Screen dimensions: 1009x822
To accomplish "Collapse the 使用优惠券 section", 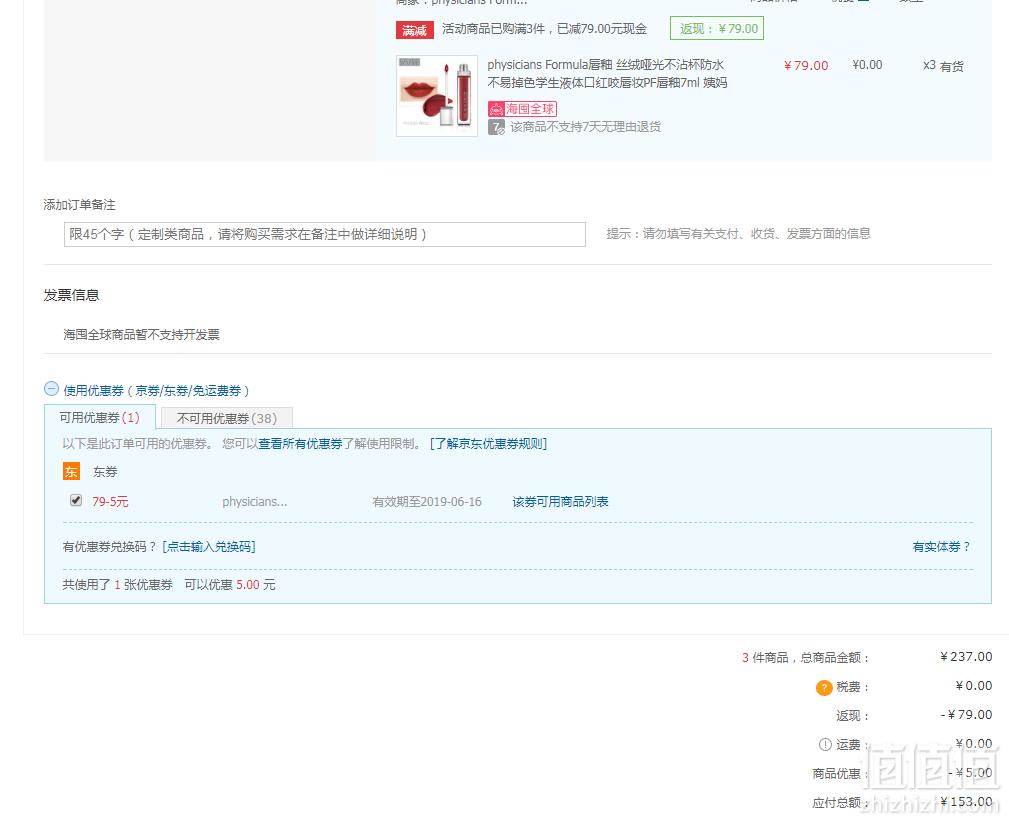I will [x=51, y=389].
